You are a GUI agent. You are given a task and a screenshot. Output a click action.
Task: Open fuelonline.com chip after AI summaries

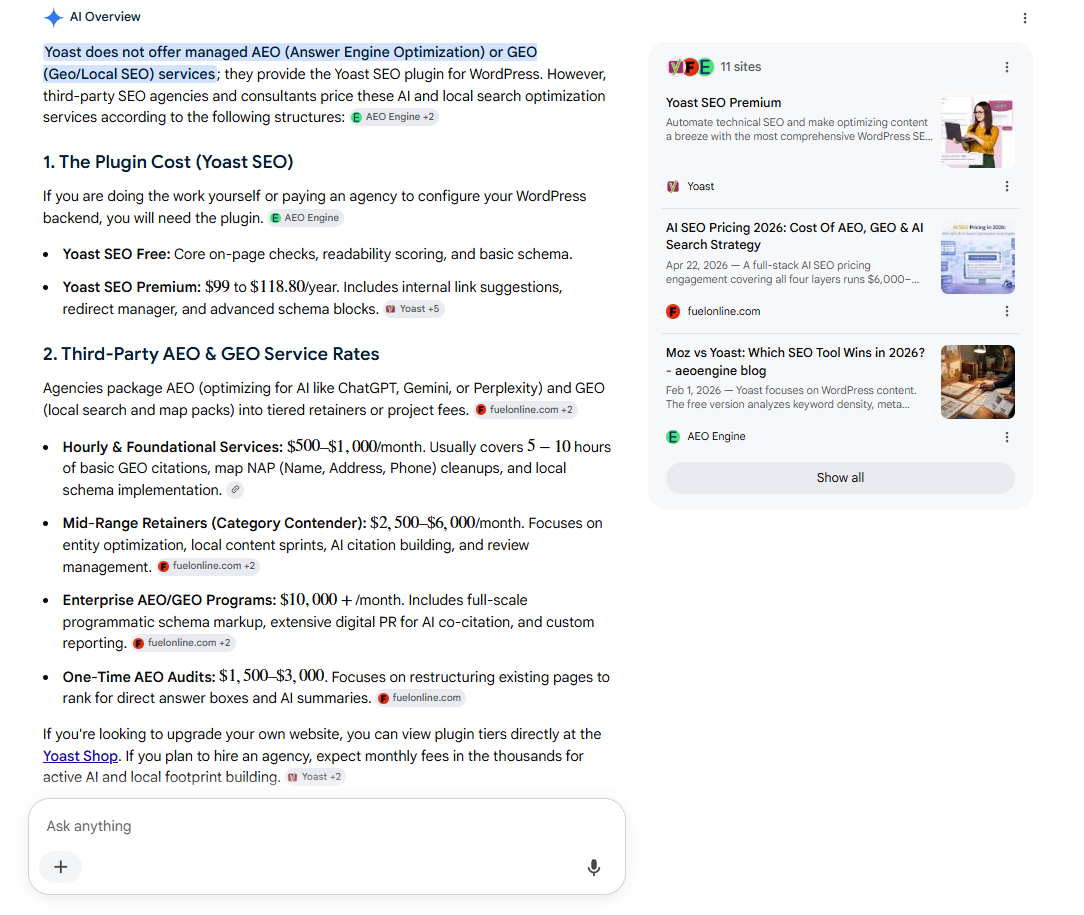(420, 698)
